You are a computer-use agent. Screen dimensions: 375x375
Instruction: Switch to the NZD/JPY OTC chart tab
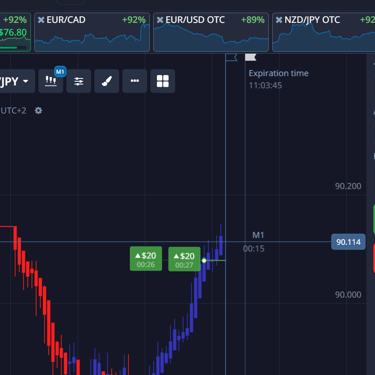(x=324, y=32)
